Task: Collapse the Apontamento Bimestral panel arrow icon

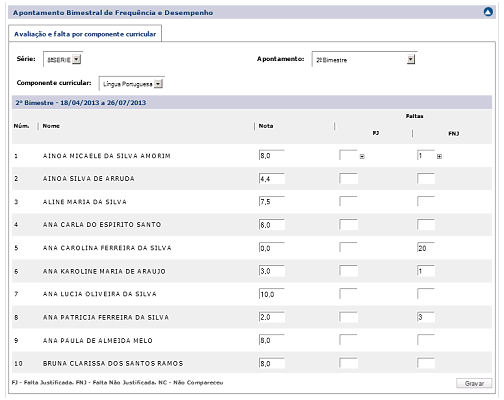Action: point(488,12)
